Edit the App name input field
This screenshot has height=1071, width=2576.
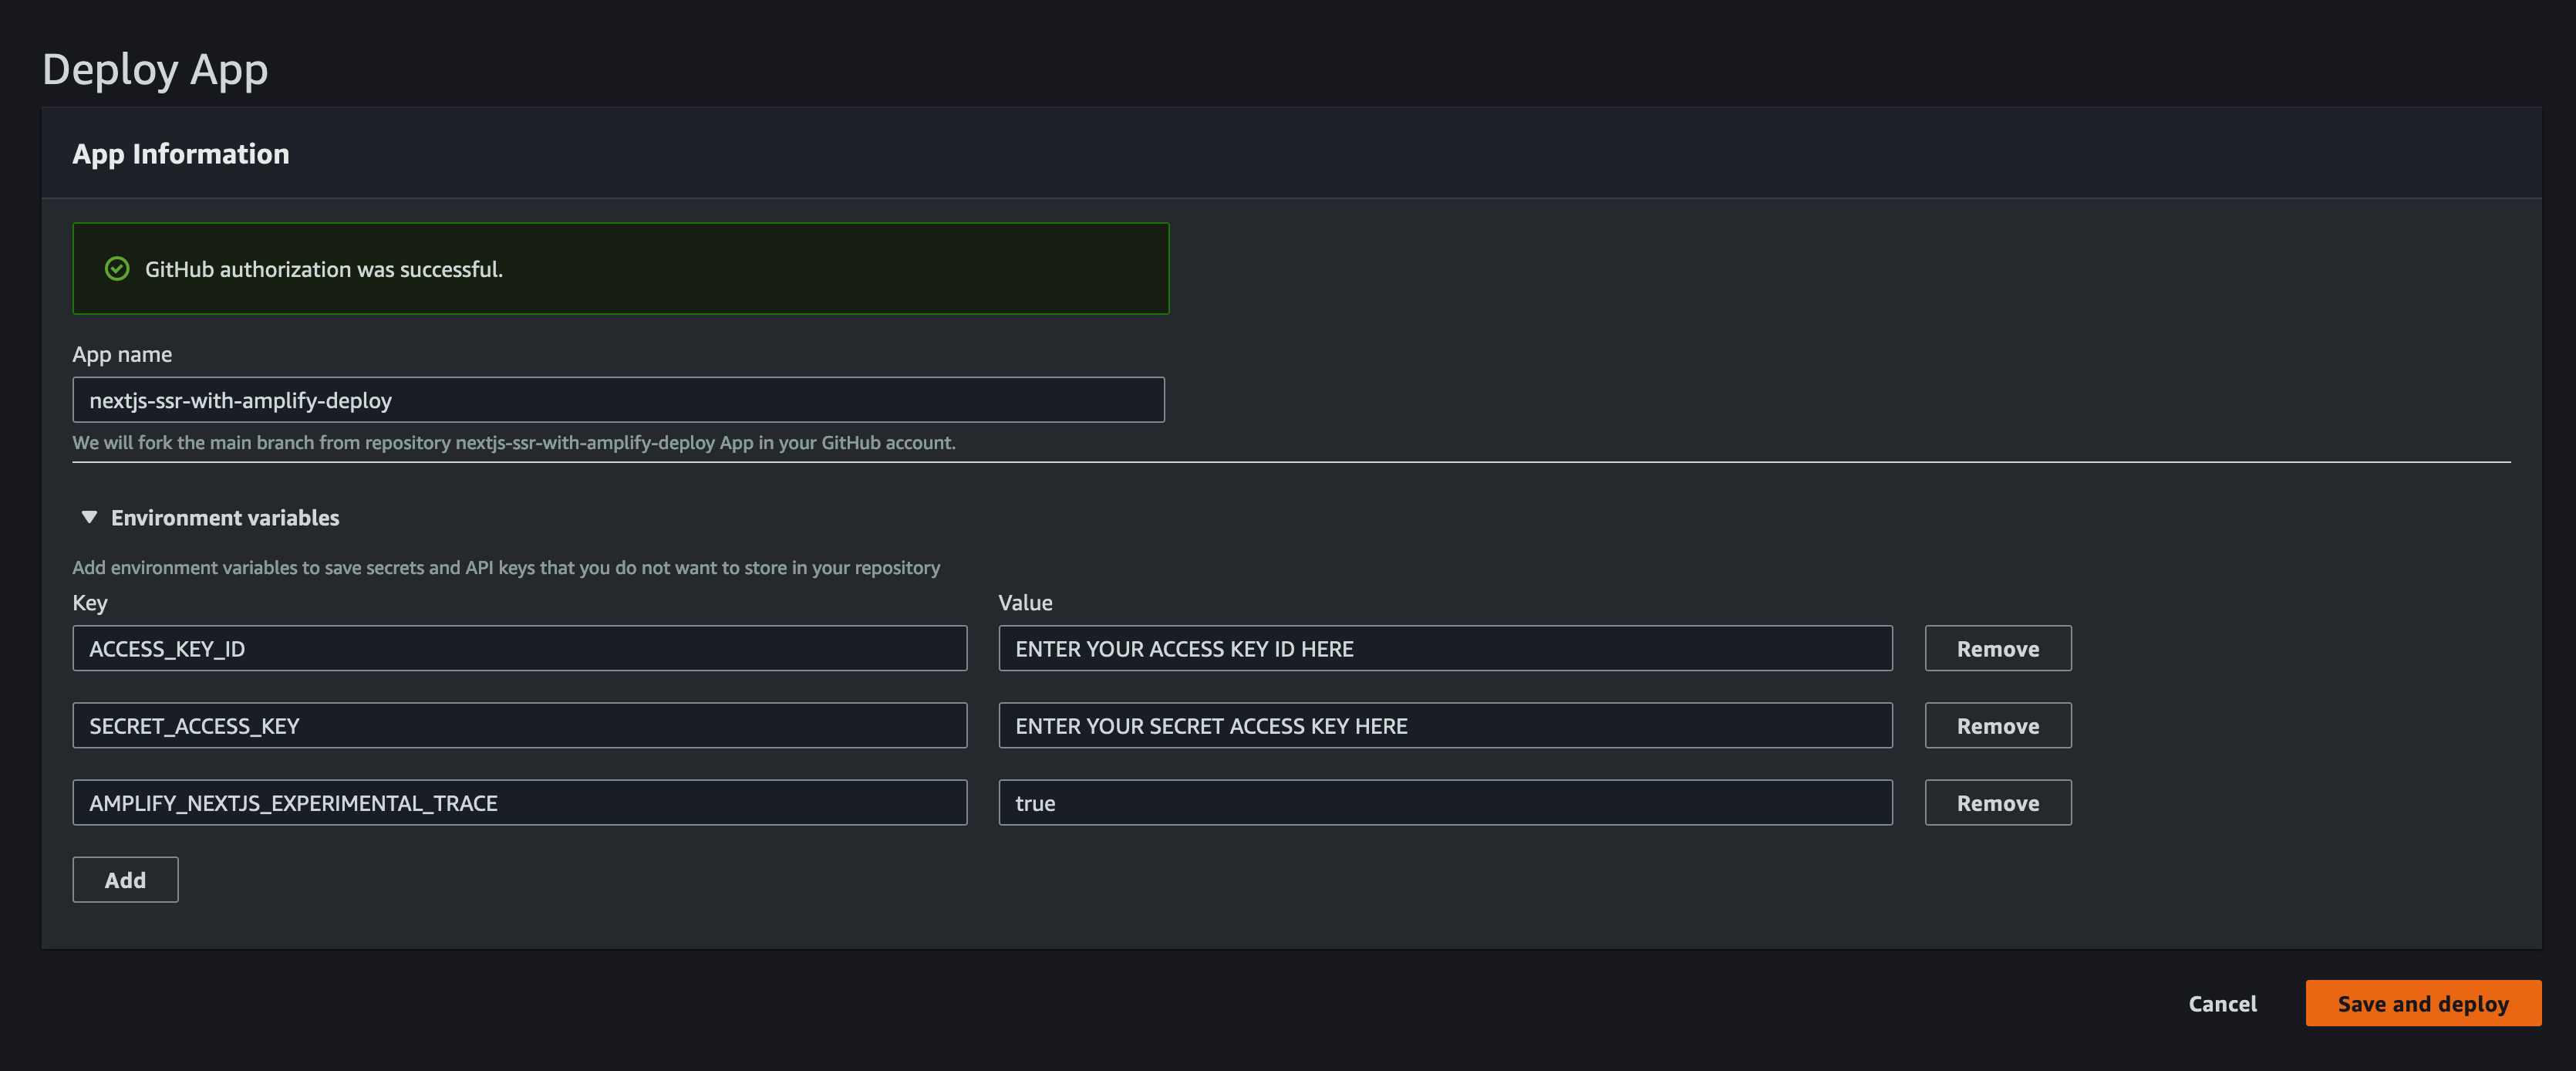point(618,400)
